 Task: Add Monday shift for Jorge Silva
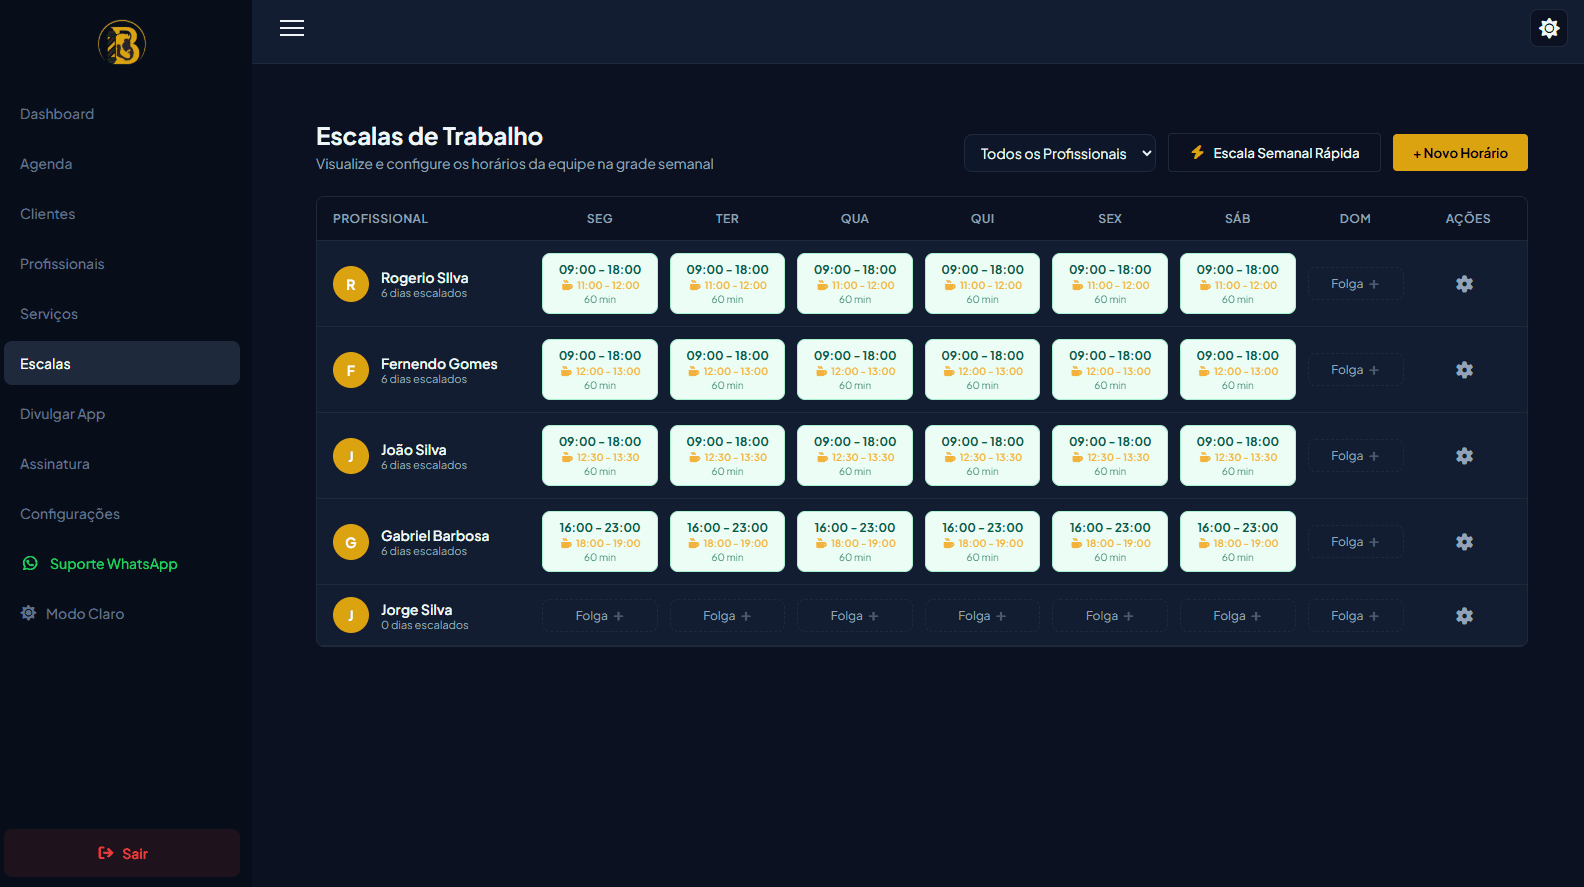pos(600,616)
